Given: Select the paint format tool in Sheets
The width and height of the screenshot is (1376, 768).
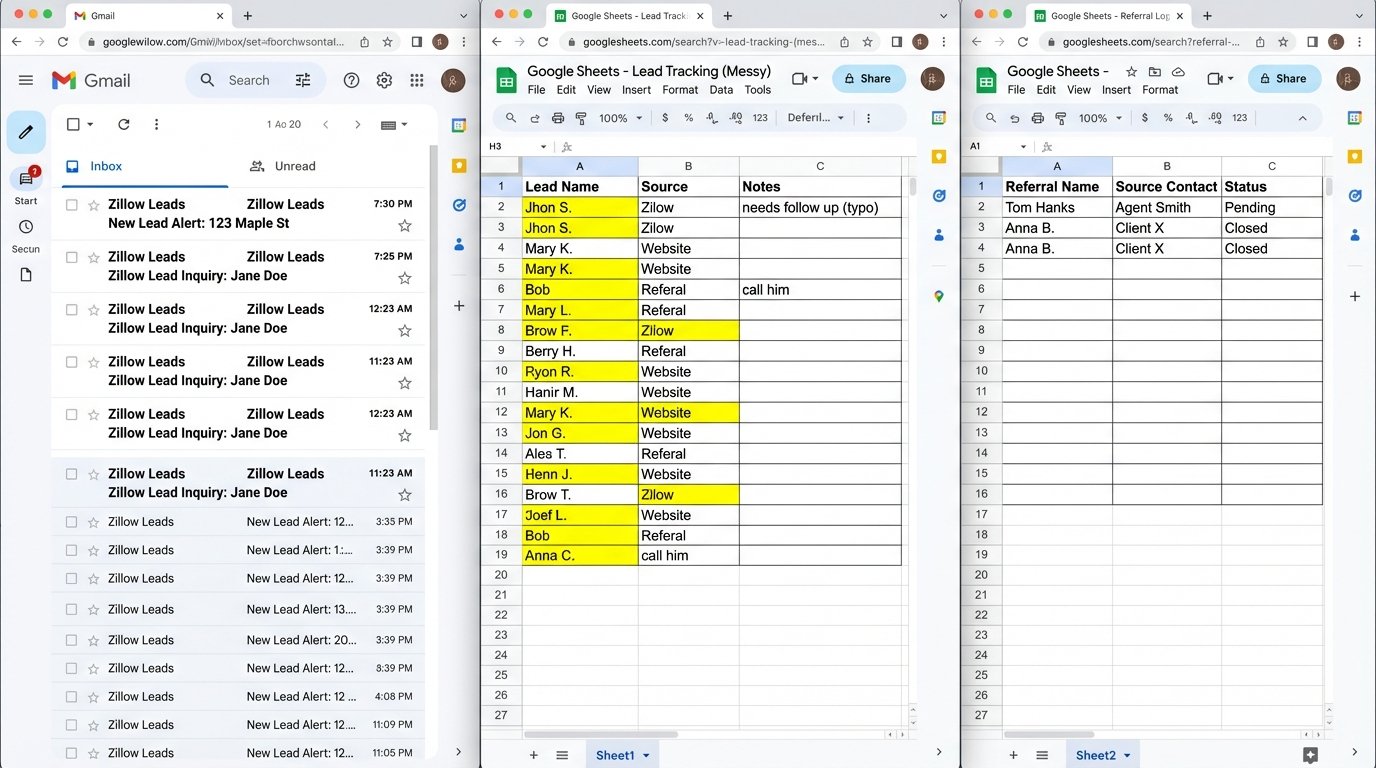Looking at the screenshot, I should point(583,117).
